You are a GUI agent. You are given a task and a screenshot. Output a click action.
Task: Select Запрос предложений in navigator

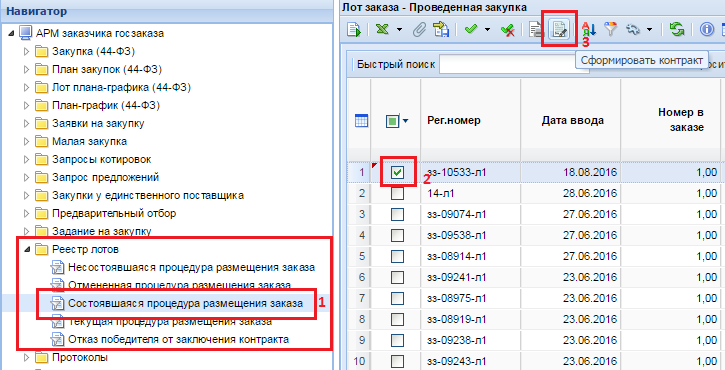(105, 178)
